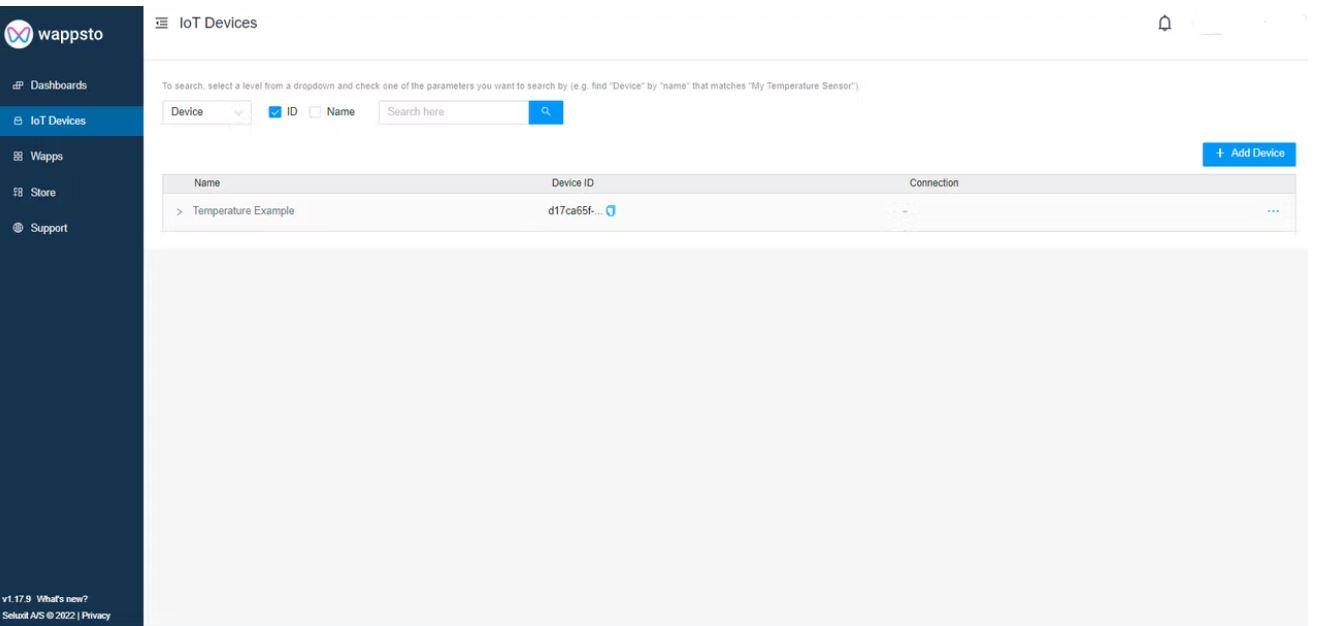Viewport: 1343px width, 626px height.
Task: Click the wappsto logo icon
Action: (x=20, y=34)
